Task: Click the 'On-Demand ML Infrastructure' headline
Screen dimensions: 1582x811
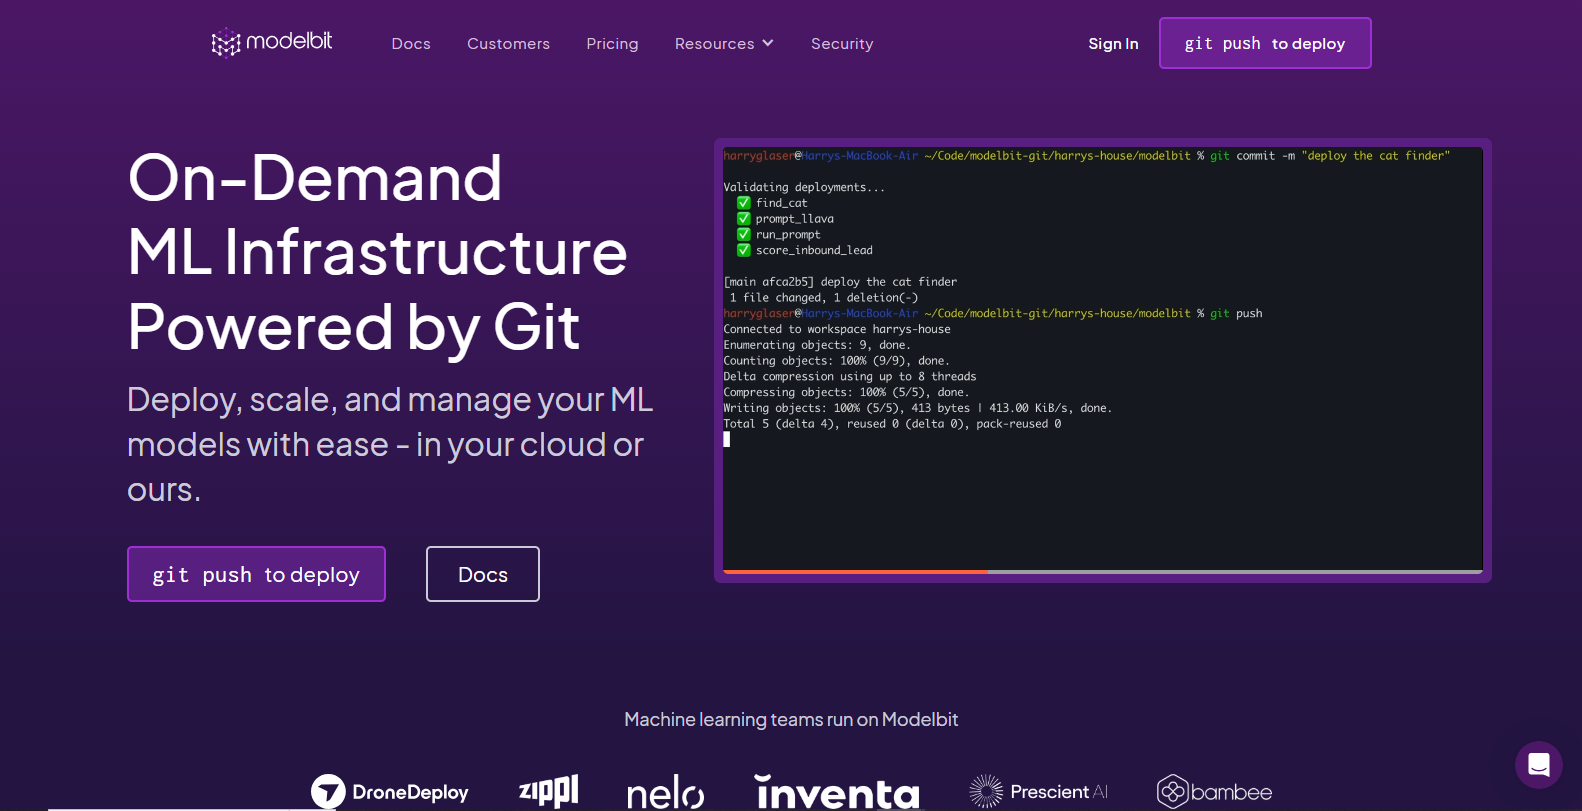Action: point(378,252)
